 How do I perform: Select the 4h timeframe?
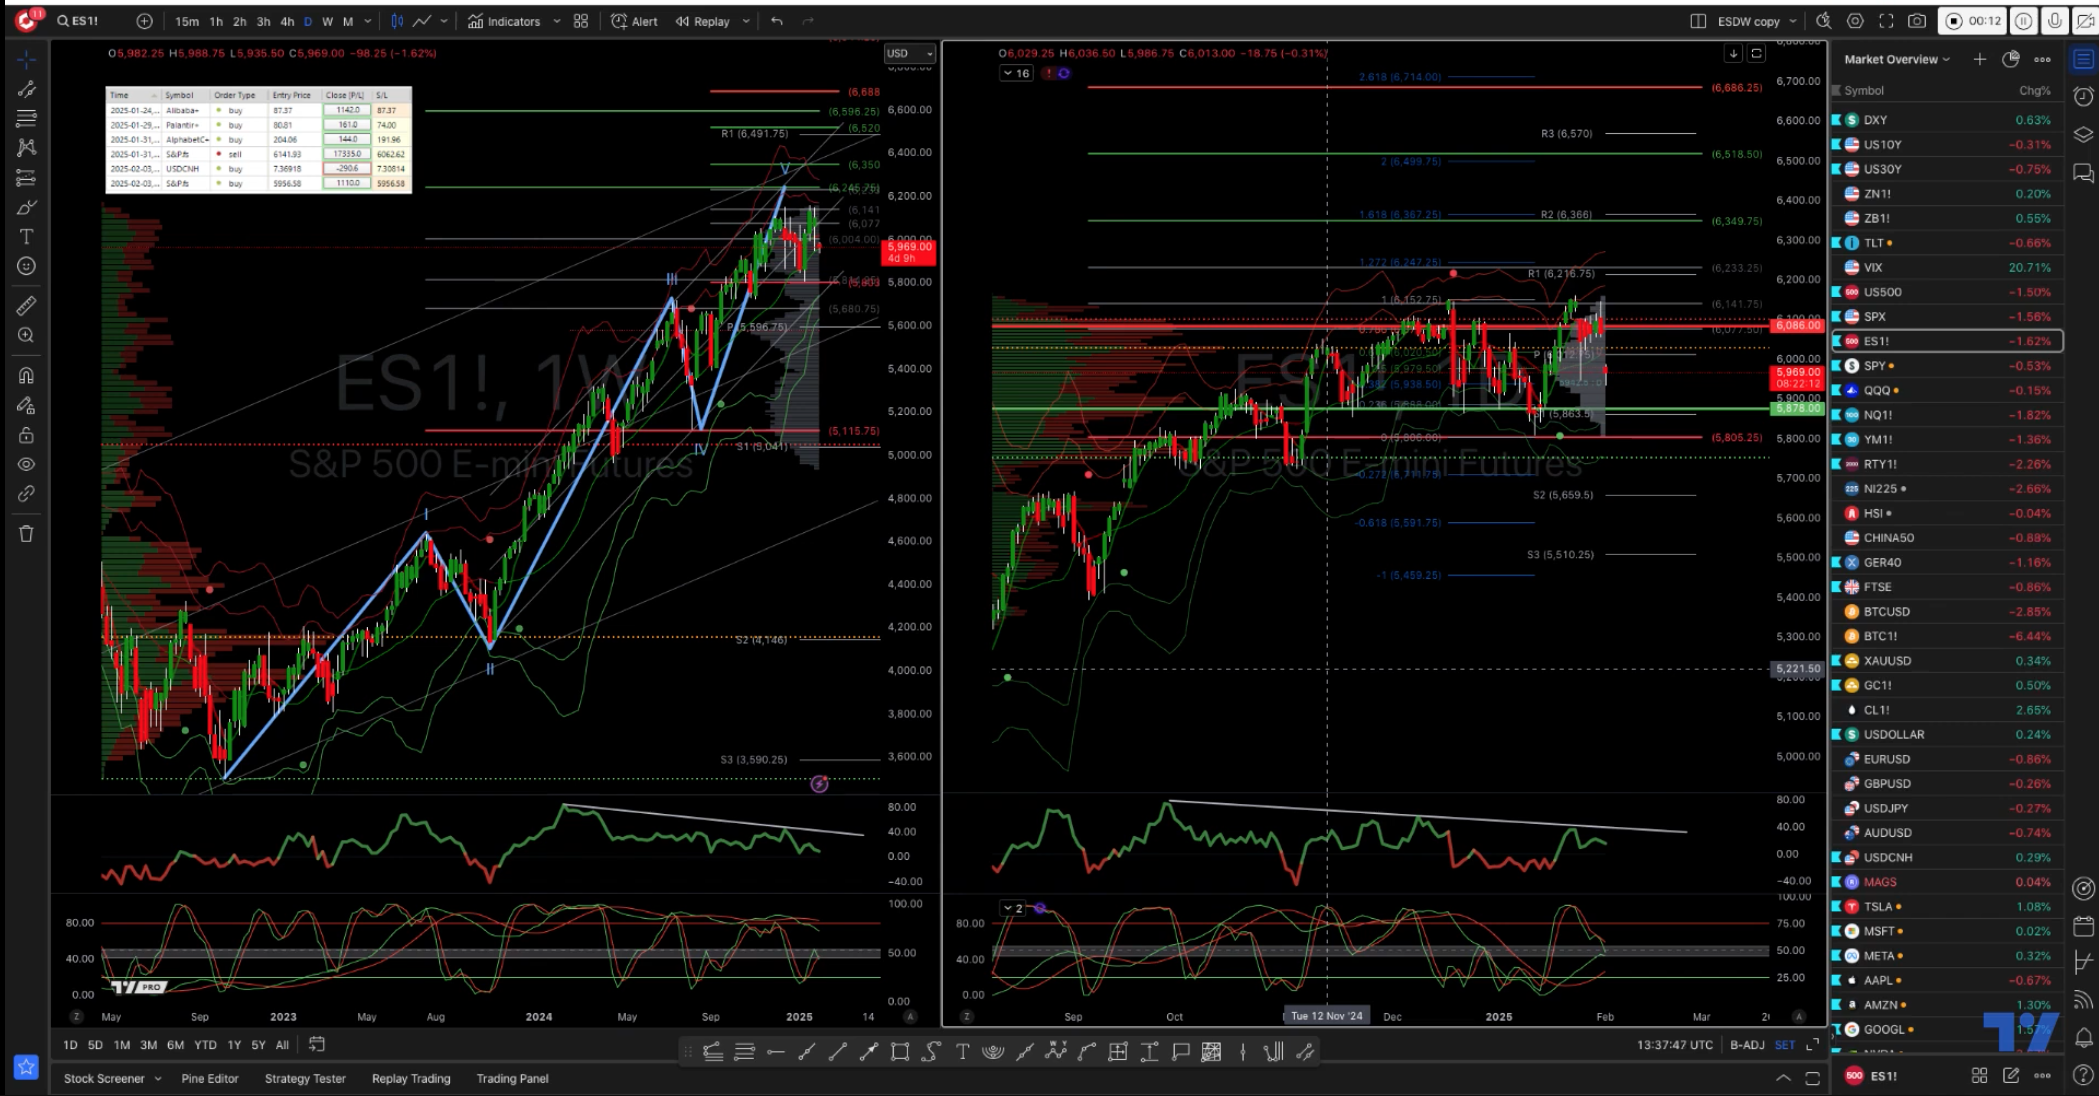click(287, 21)
